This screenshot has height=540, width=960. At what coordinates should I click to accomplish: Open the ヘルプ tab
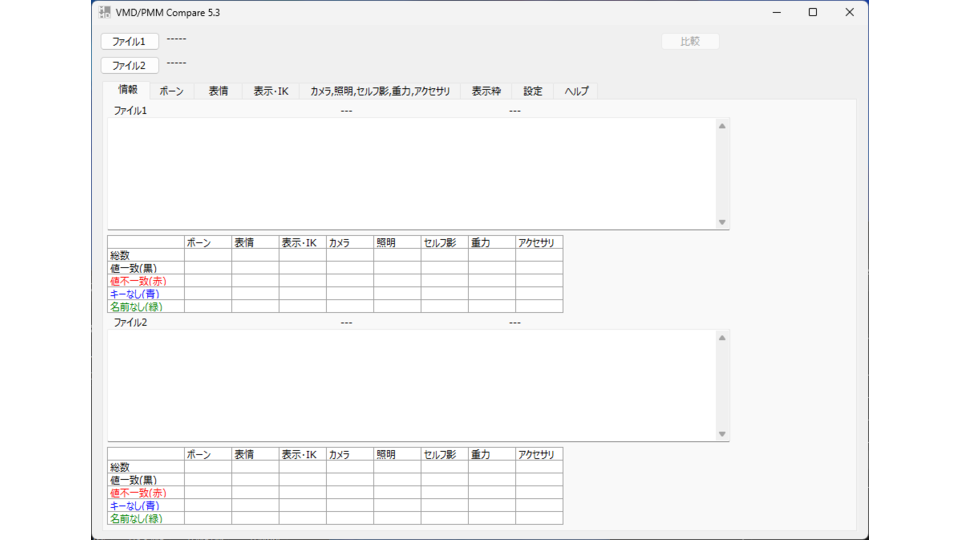pyautogui.click(x=576, y=91)
